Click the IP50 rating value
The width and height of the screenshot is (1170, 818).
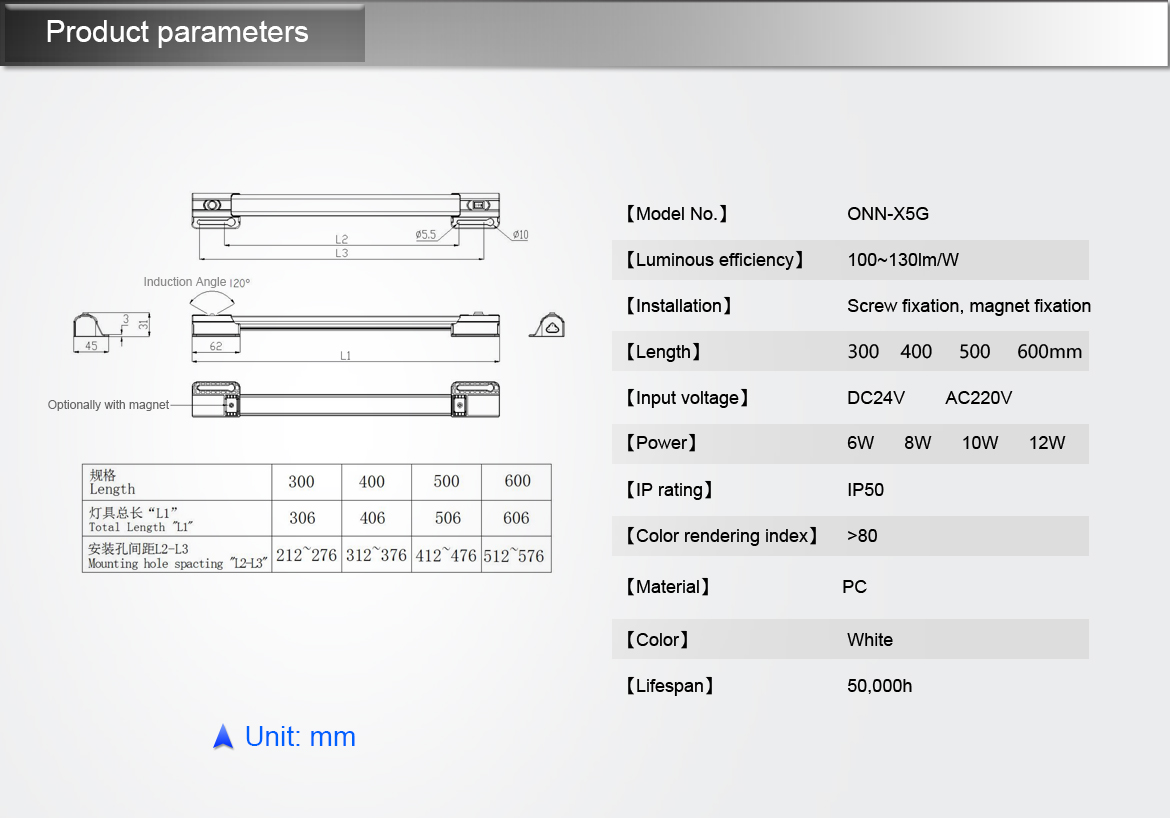[x=865, y=490]
